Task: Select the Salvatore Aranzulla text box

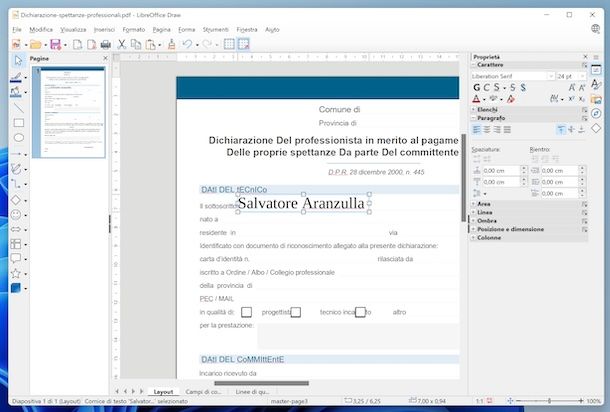Action: [x=301, y=203]
